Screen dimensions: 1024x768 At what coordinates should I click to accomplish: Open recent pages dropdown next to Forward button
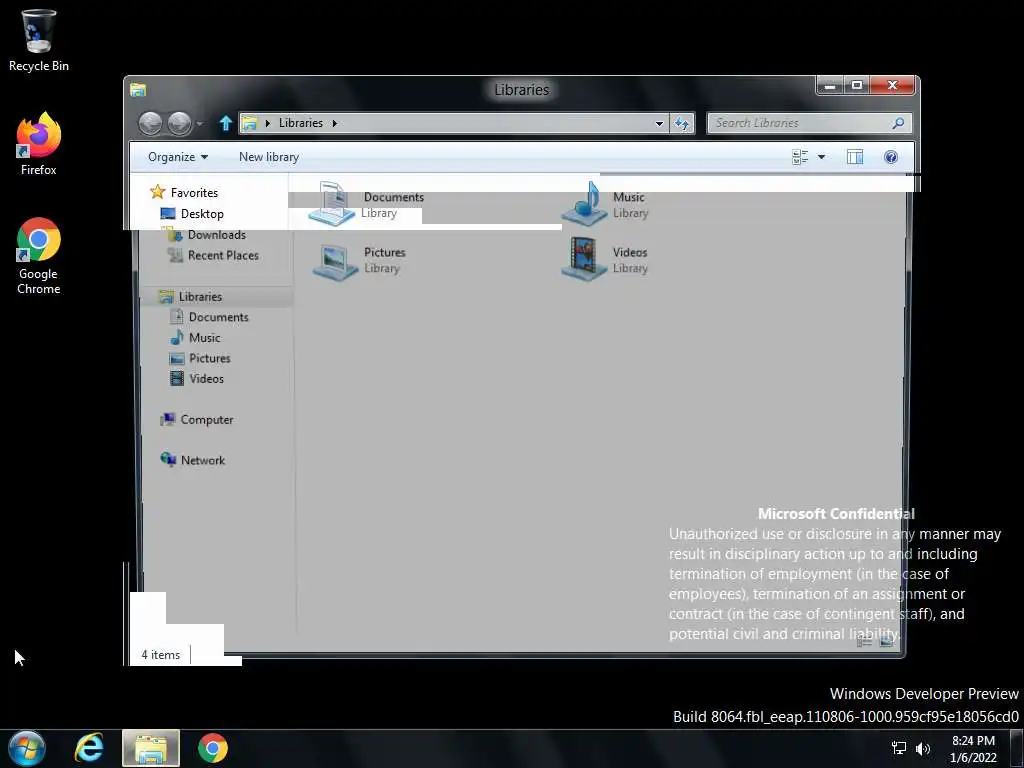pyautogui.click(x=200, y=123)
